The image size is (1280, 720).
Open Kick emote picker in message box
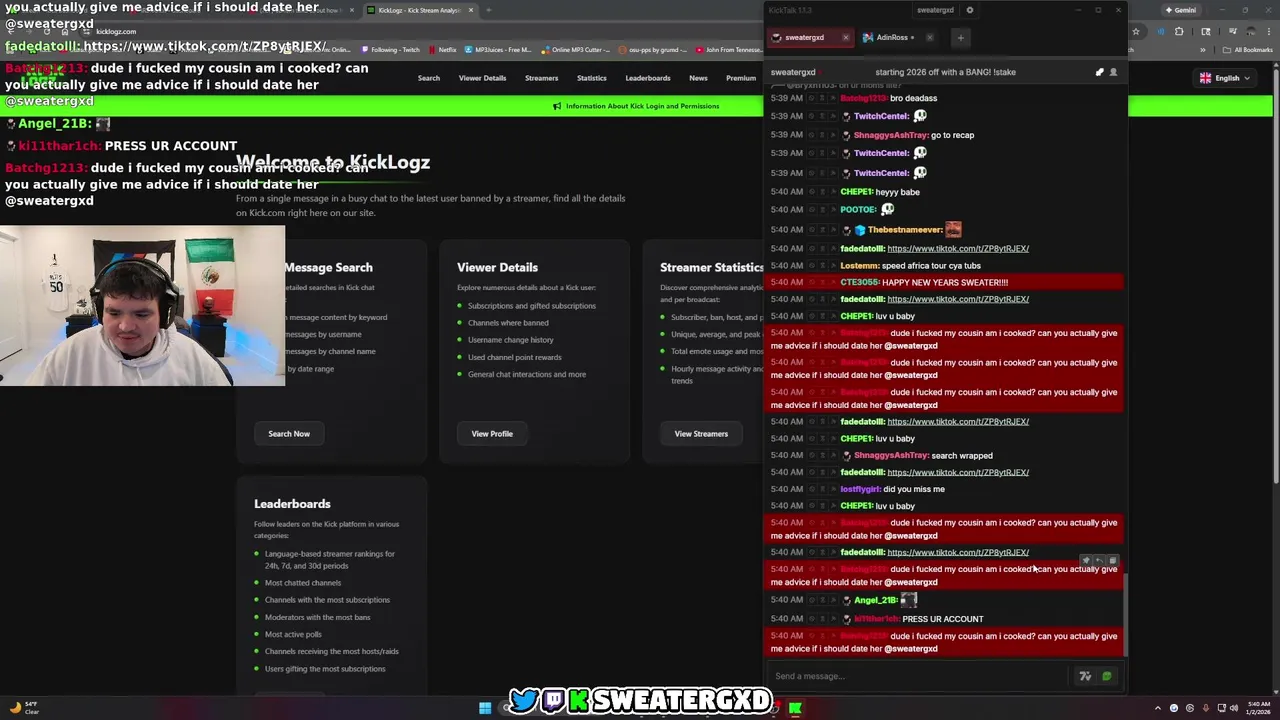tap(1107, 676)
